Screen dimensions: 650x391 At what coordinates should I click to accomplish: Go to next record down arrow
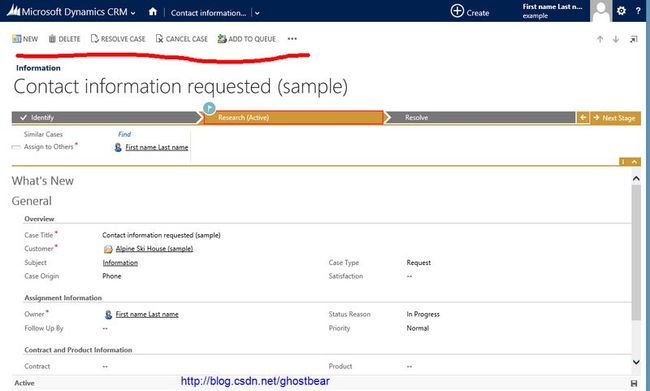click(x=616, y=39)
